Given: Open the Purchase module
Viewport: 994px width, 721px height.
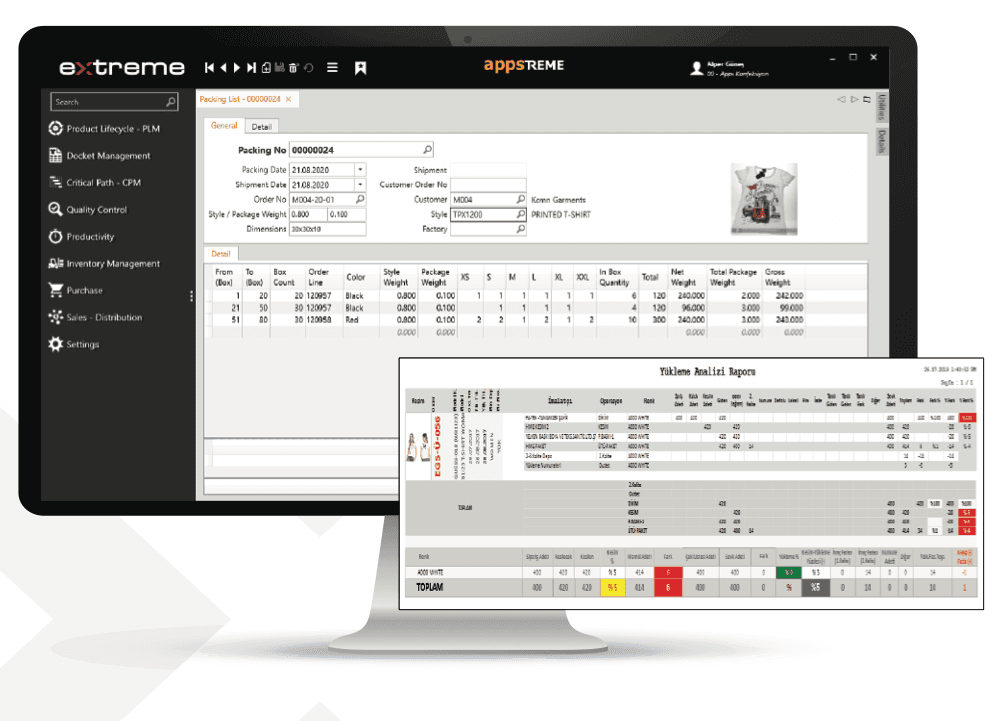Looking at the screenshot, I should click(76, 290).
